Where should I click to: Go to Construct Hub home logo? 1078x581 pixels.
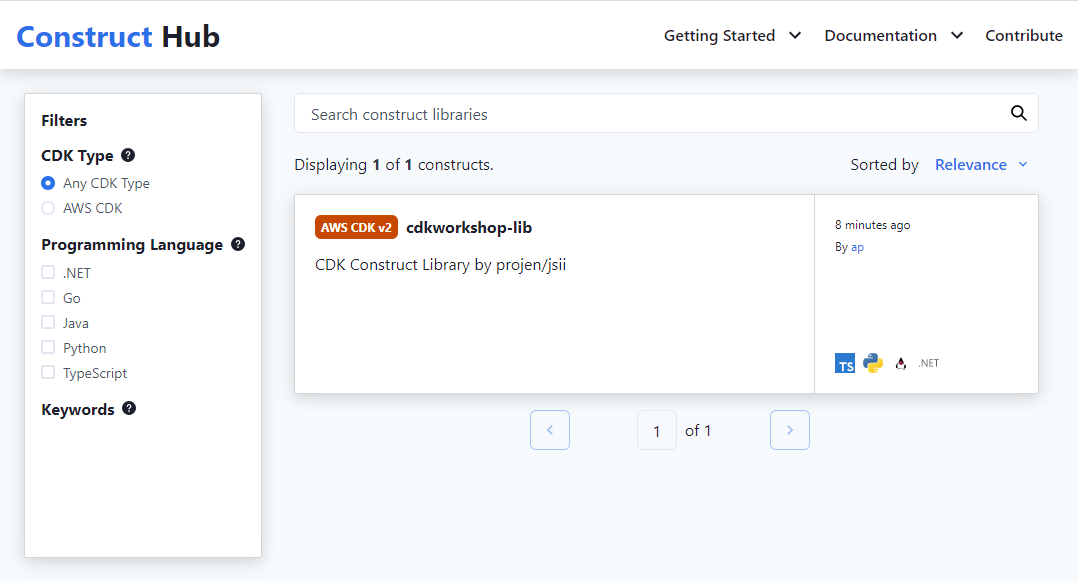(x=118, y=36)
